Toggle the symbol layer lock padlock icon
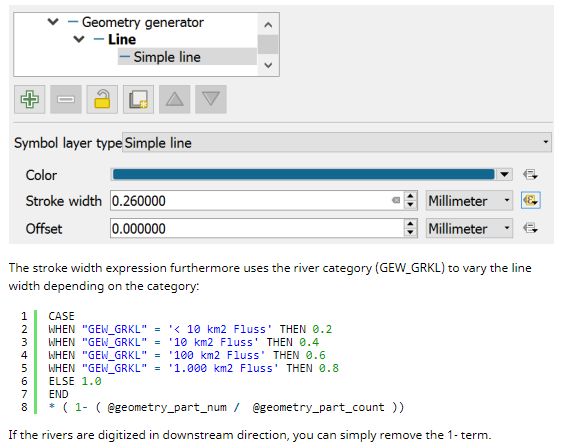Screen dimensions: 562x448 point(102,99)
